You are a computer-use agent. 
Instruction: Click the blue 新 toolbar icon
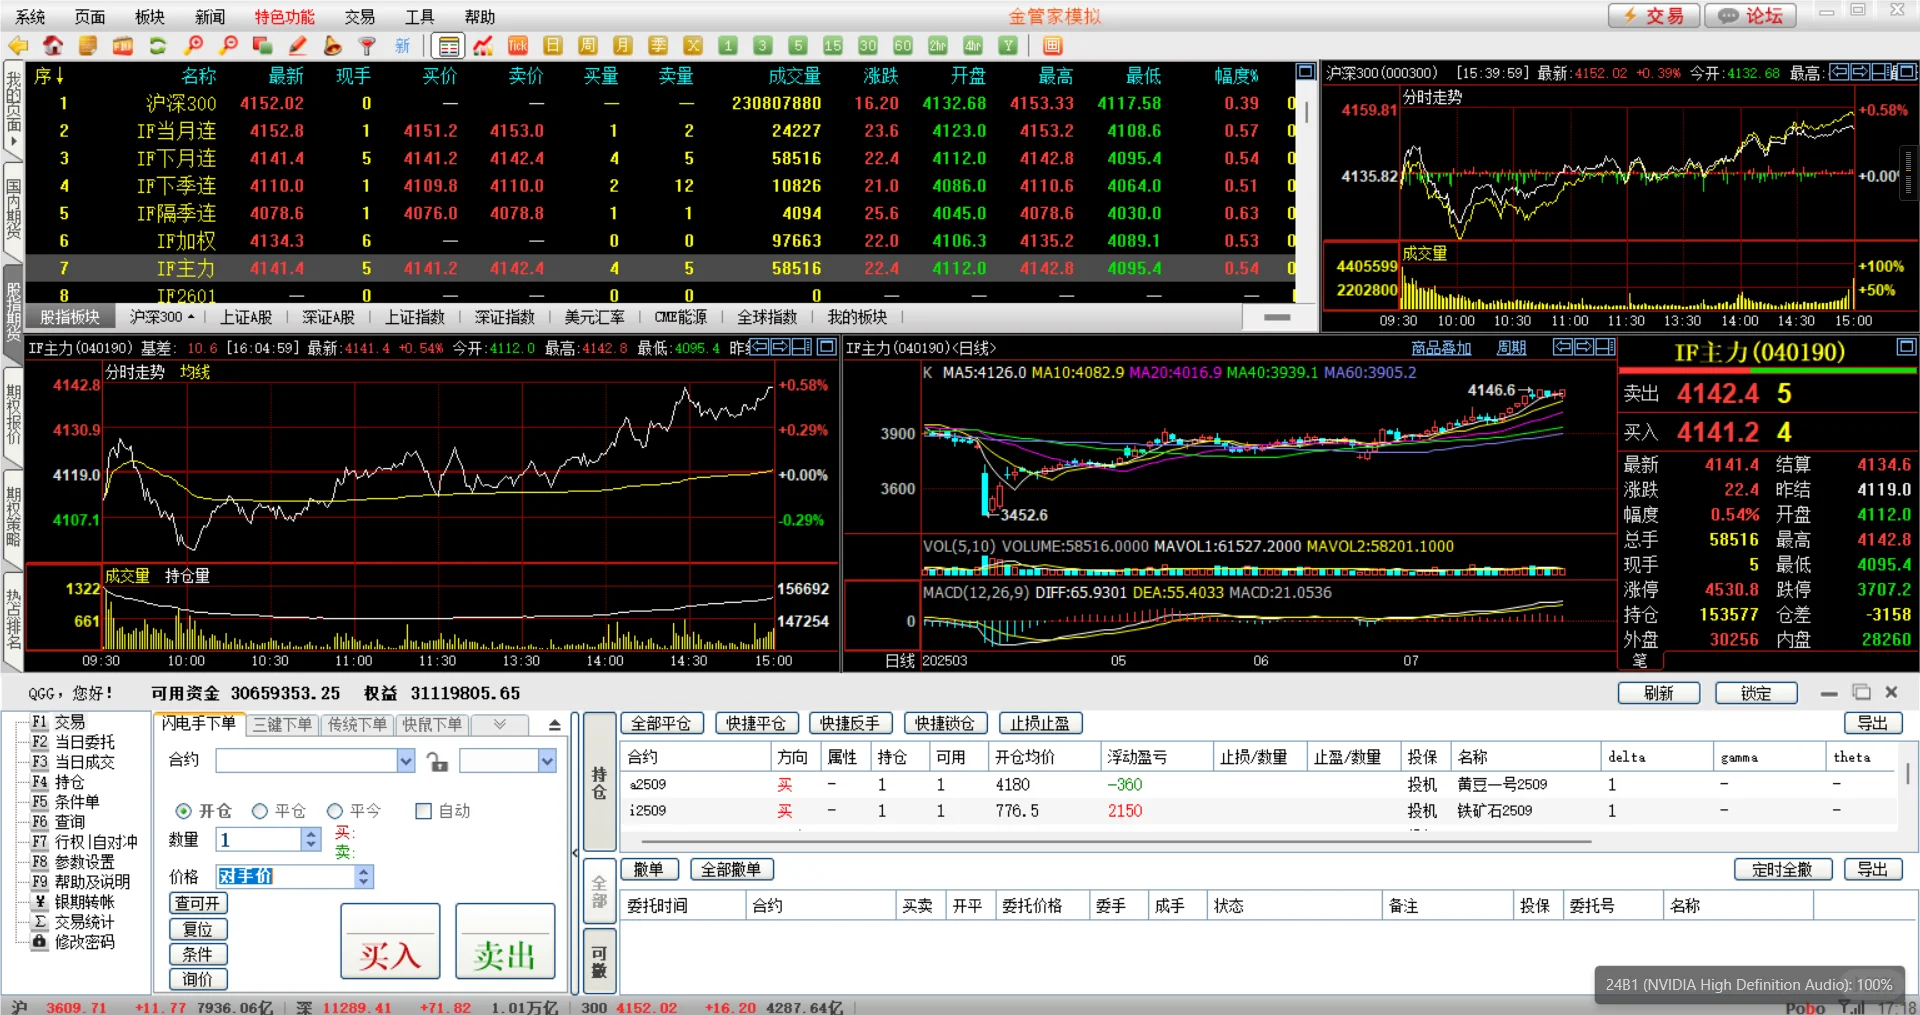[x=402, y=46]
